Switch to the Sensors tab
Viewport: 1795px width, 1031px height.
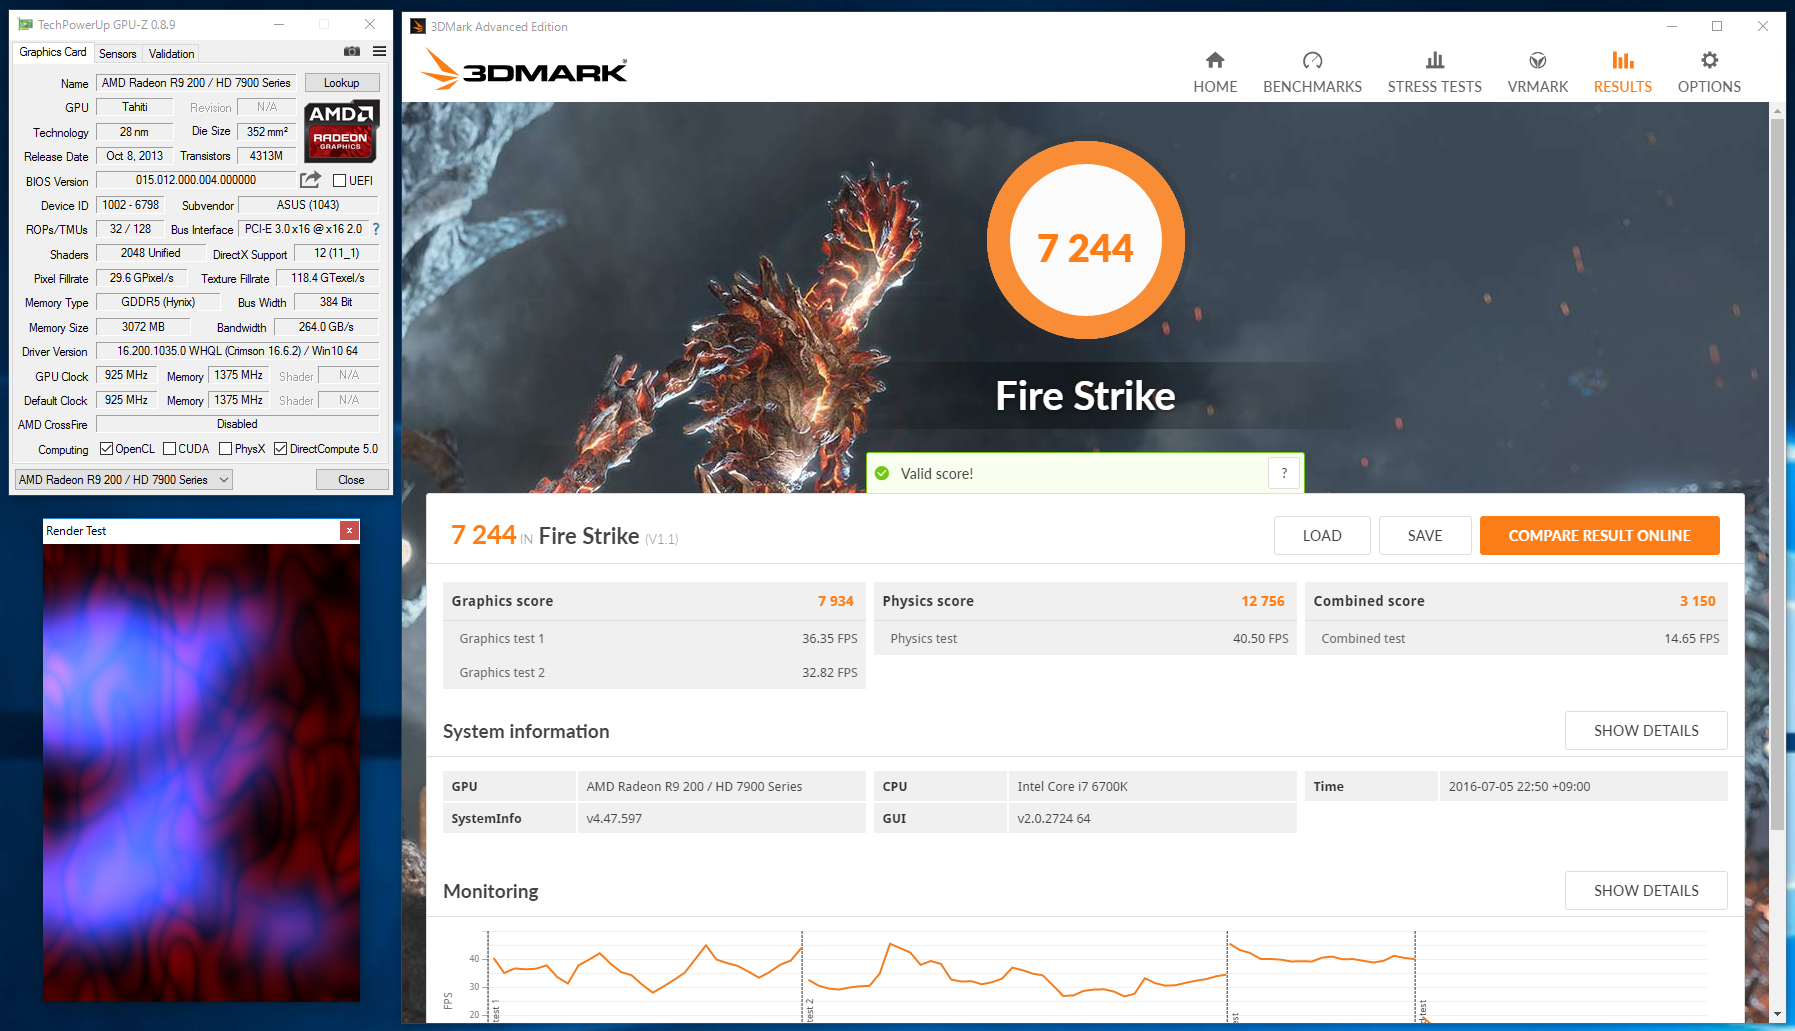tap(118, 54)
